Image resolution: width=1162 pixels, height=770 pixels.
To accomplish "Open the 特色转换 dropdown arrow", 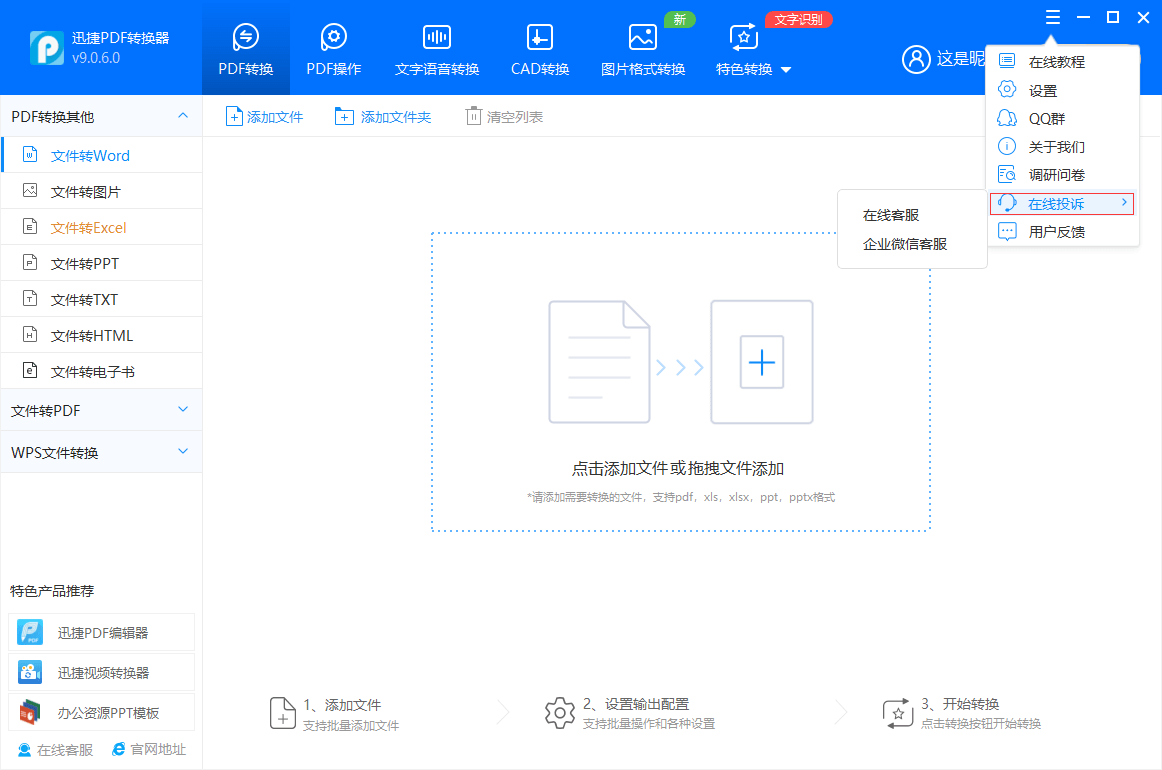I will tap(786, 70).
